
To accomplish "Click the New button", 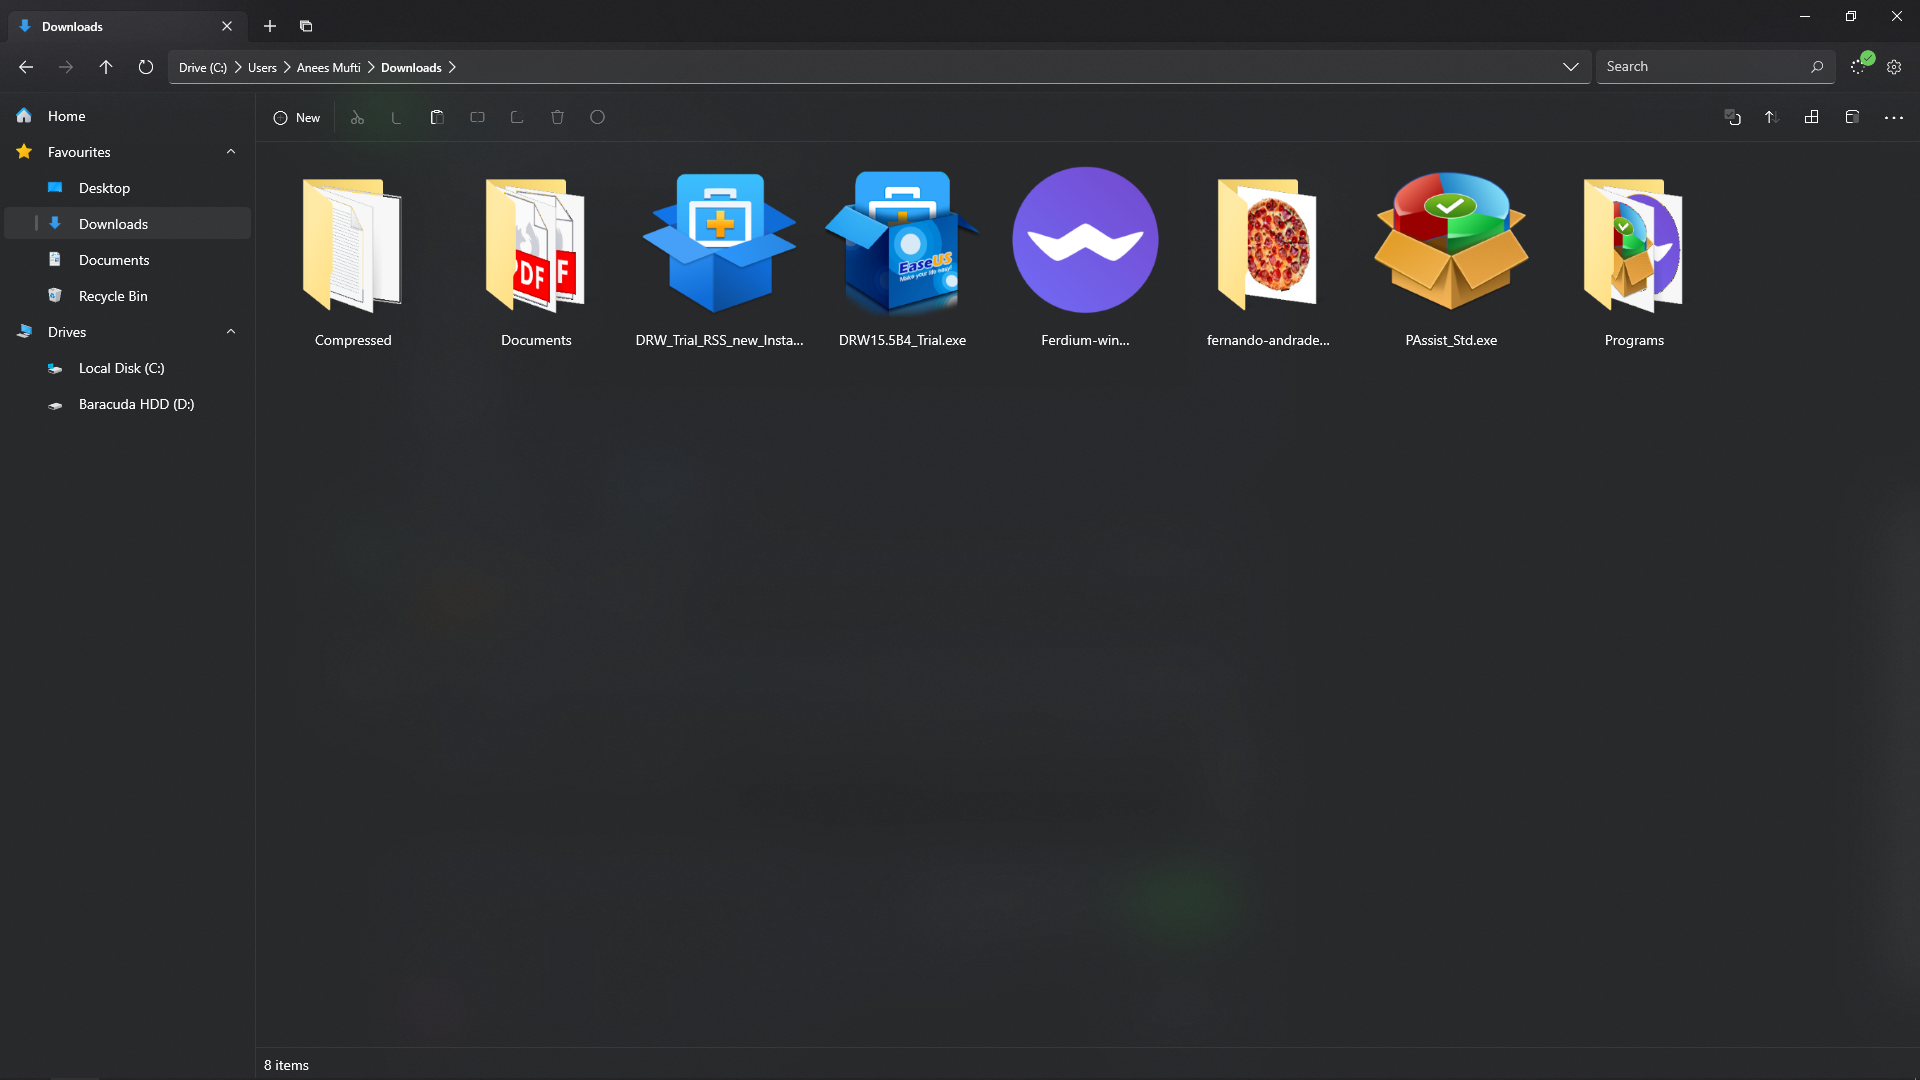I will [297, 118].
